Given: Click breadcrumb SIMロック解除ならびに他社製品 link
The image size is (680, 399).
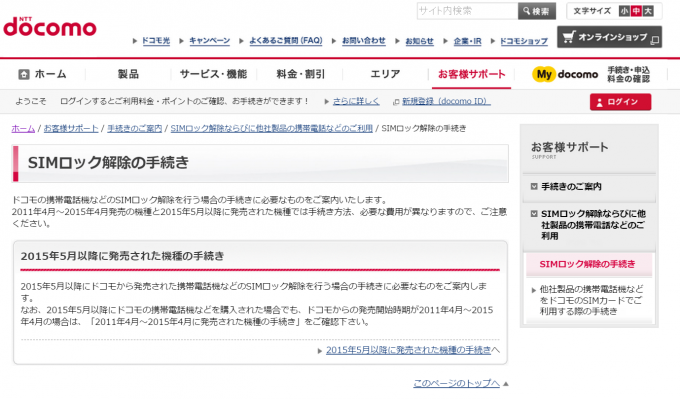Looking at the screenshot, I should [271, 128].
